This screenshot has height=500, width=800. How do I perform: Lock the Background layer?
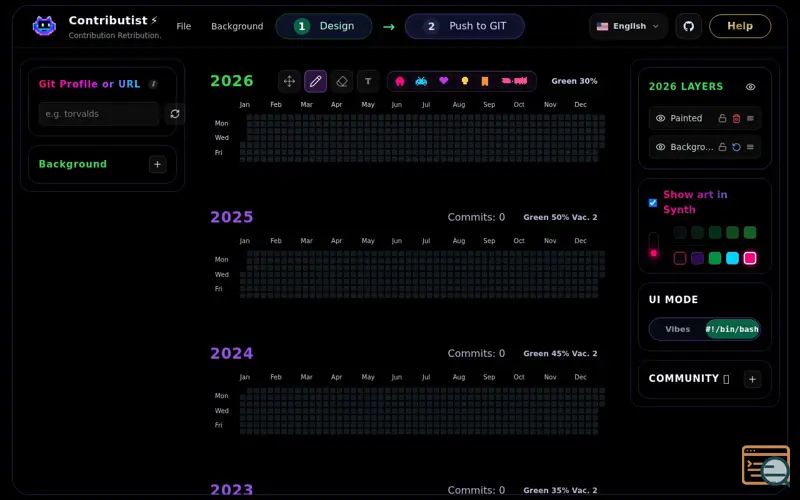click(x=722, y=147)
